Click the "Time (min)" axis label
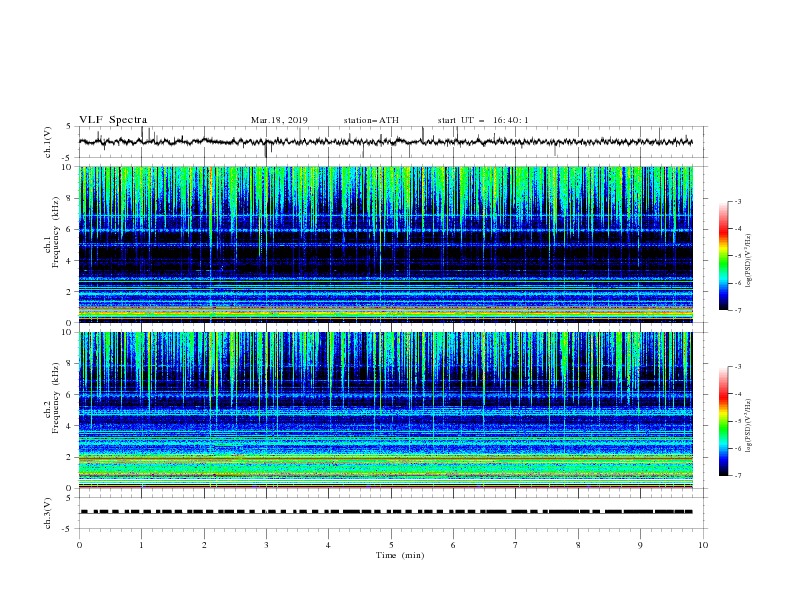The width and height of the screenshot is (792, 612). tap(400, 555)
